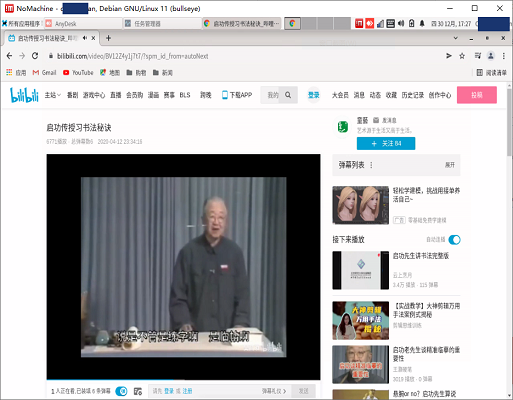Go forward in browser history

click(22, 56)
